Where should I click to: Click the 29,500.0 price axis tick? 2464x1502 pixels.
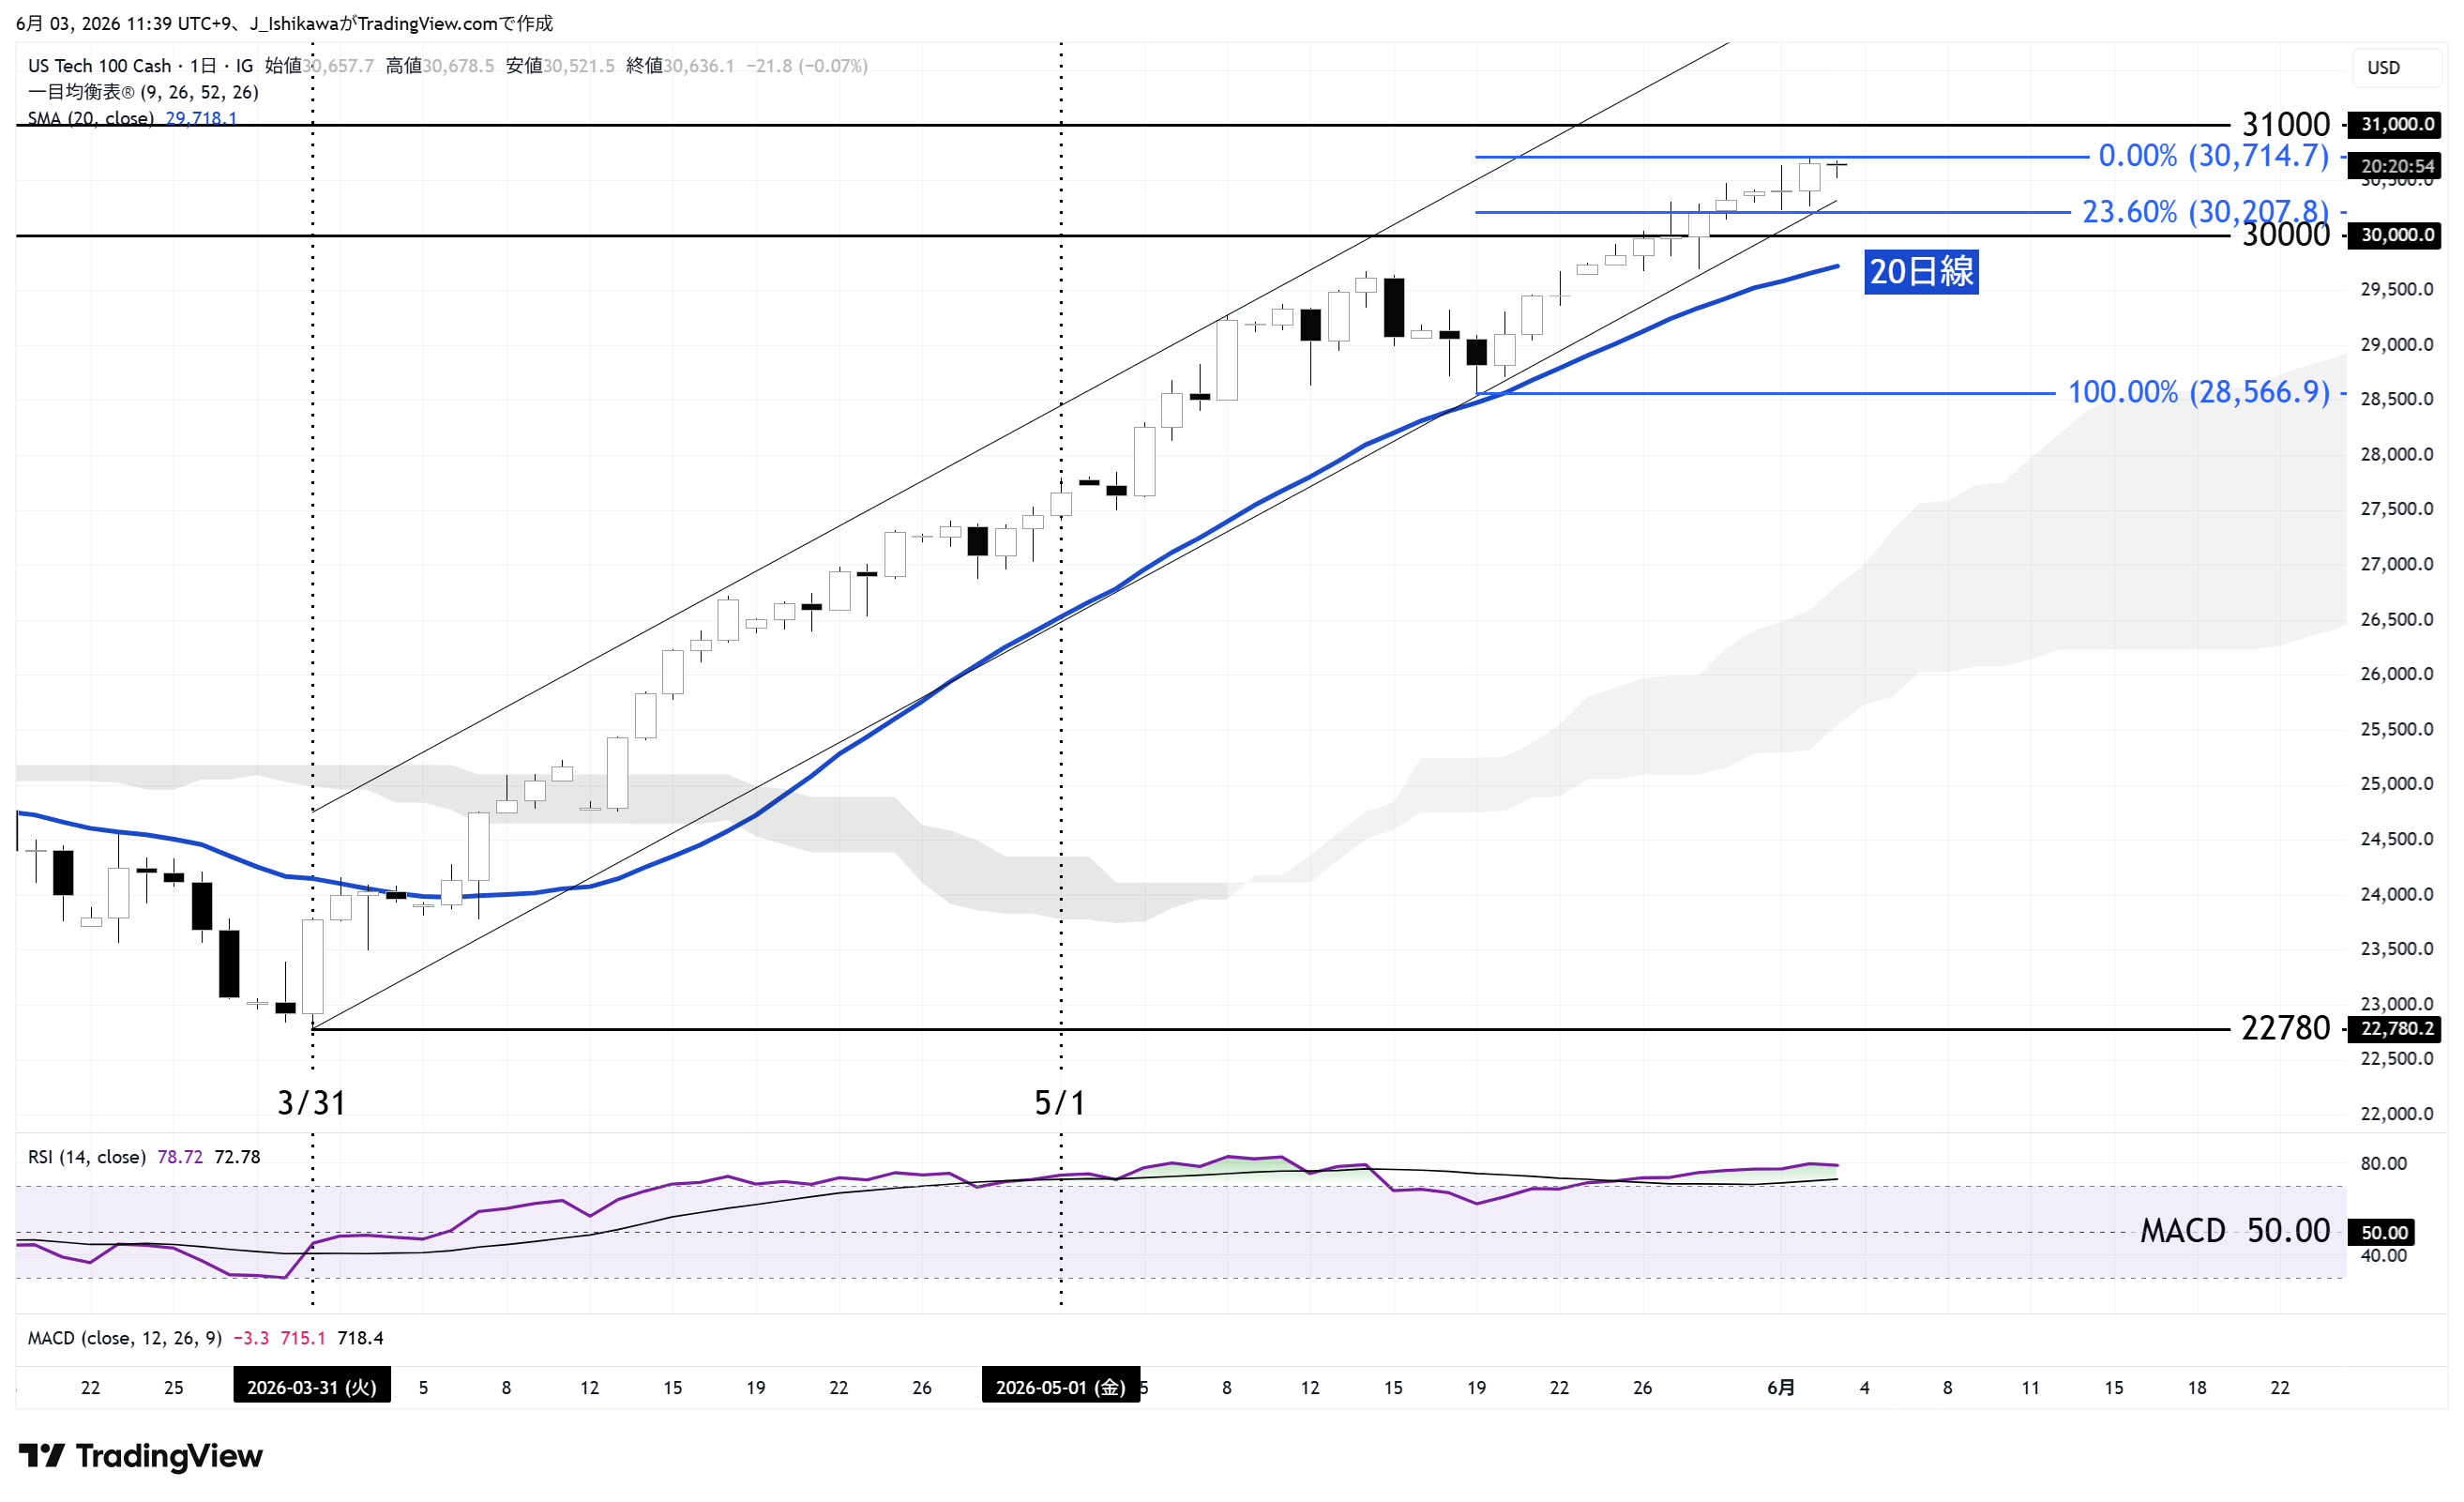2396,289
